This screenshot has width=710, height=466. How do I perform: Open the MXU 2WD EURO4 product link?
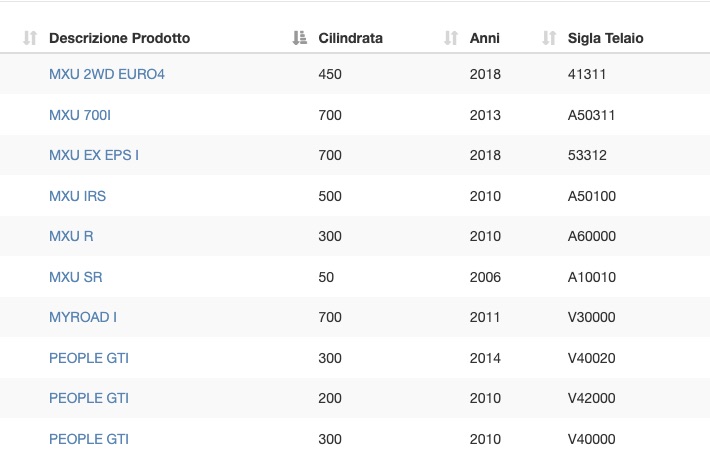pyautogui.click(x=107, y=74)
